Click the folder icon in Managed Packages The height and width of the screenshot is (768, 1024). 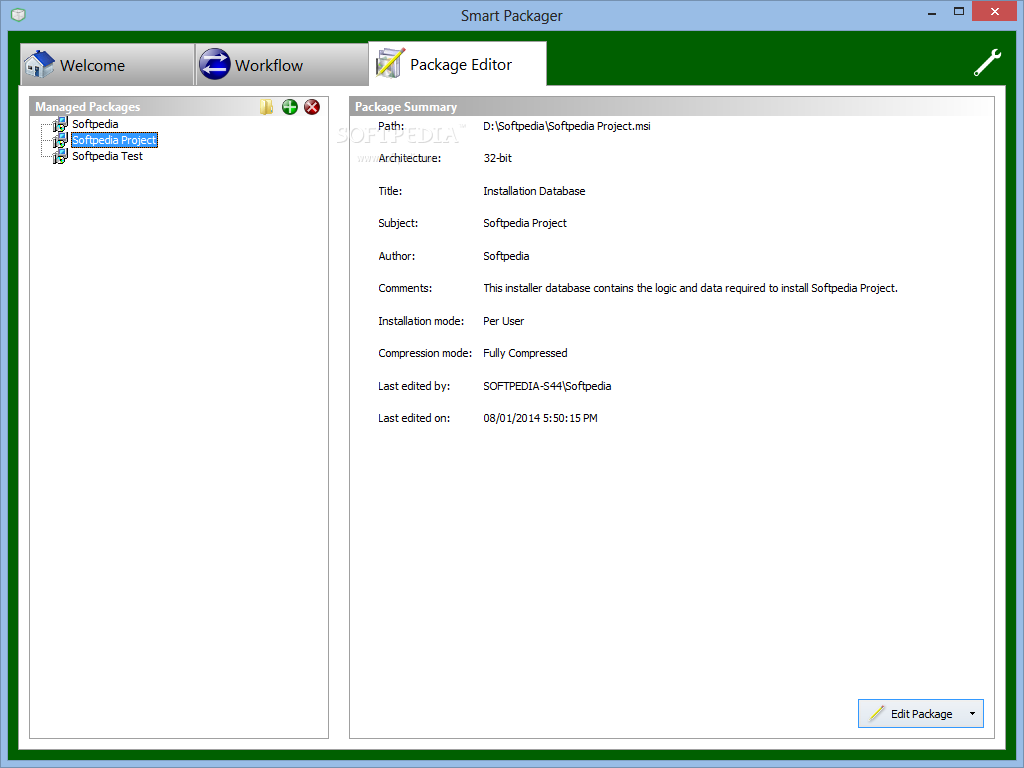click(x=266, y=107)
